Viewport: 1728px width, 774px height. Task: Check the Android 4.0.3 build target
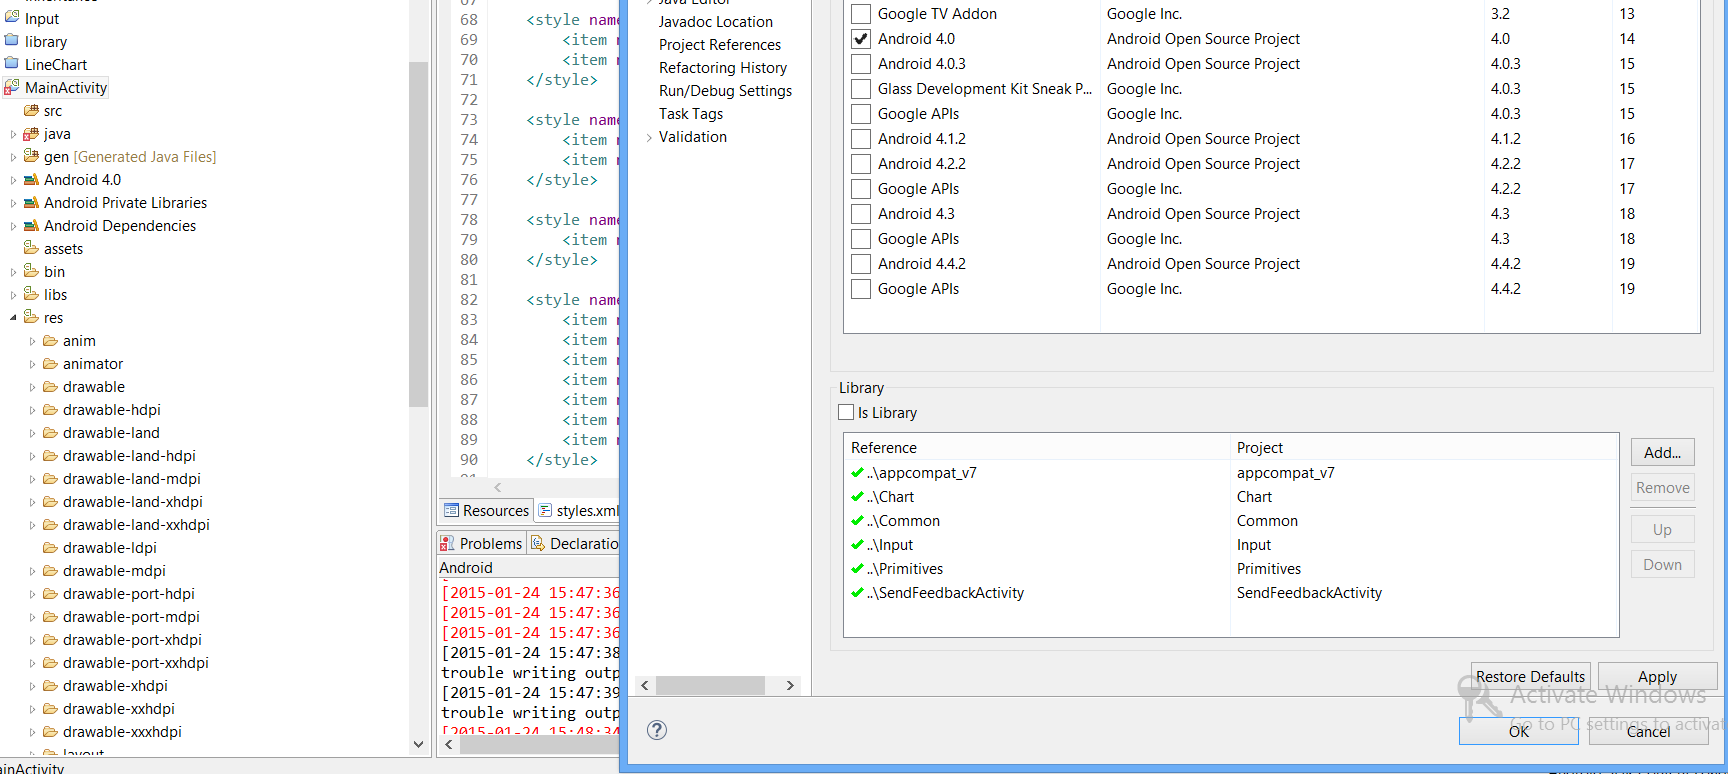(x=860, y=64)
